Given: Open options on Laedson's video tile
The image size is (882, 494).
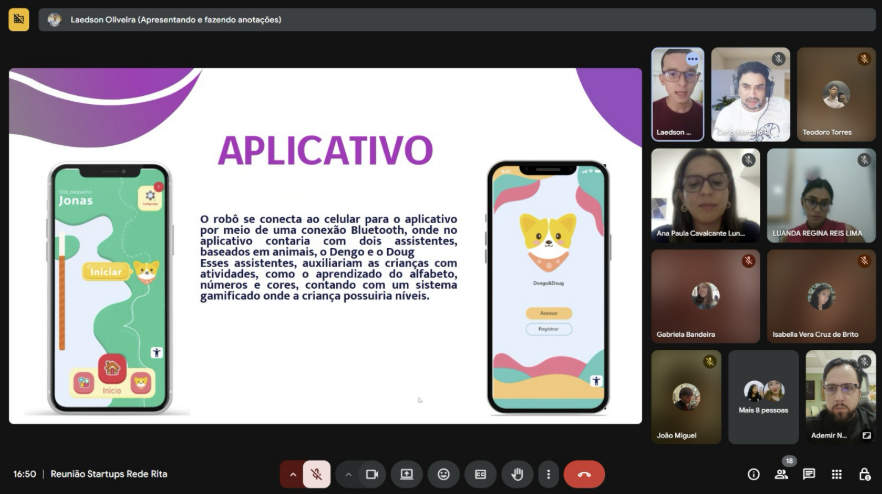Looking at the screenshot, I should click(x=692, y=59).
